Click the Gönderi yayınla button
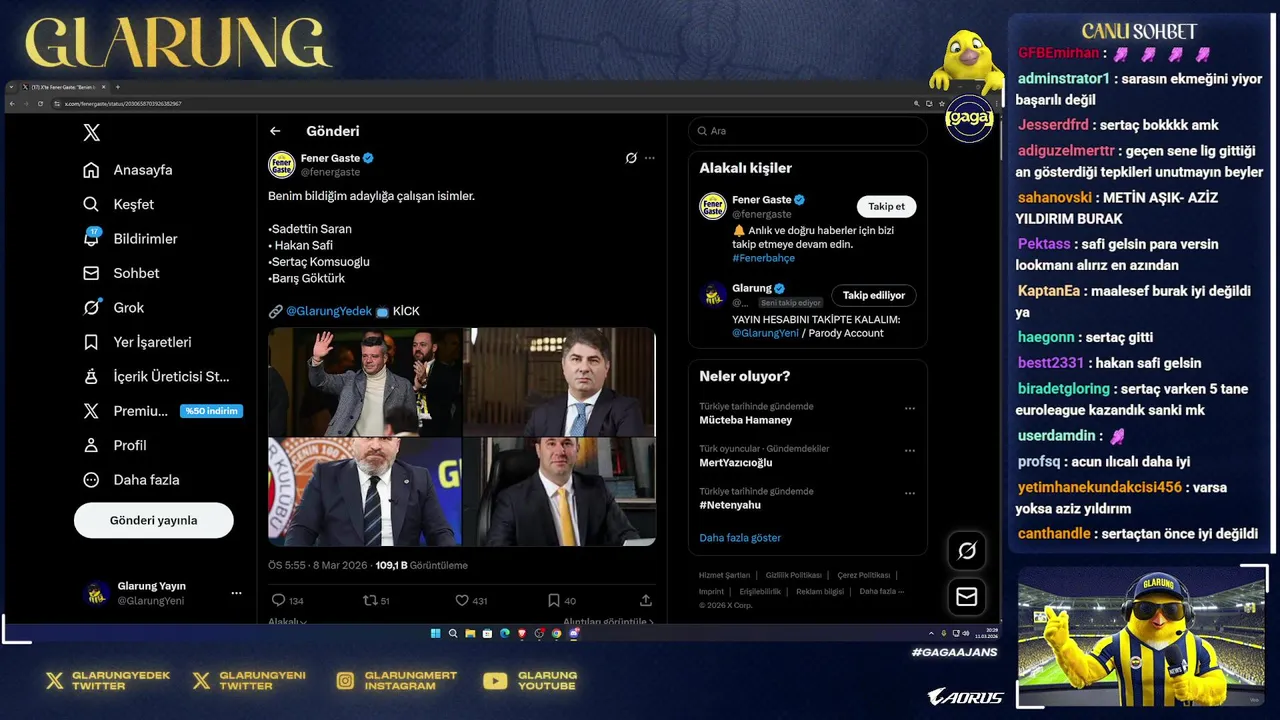1280x720 pixels. coord(154,520)
